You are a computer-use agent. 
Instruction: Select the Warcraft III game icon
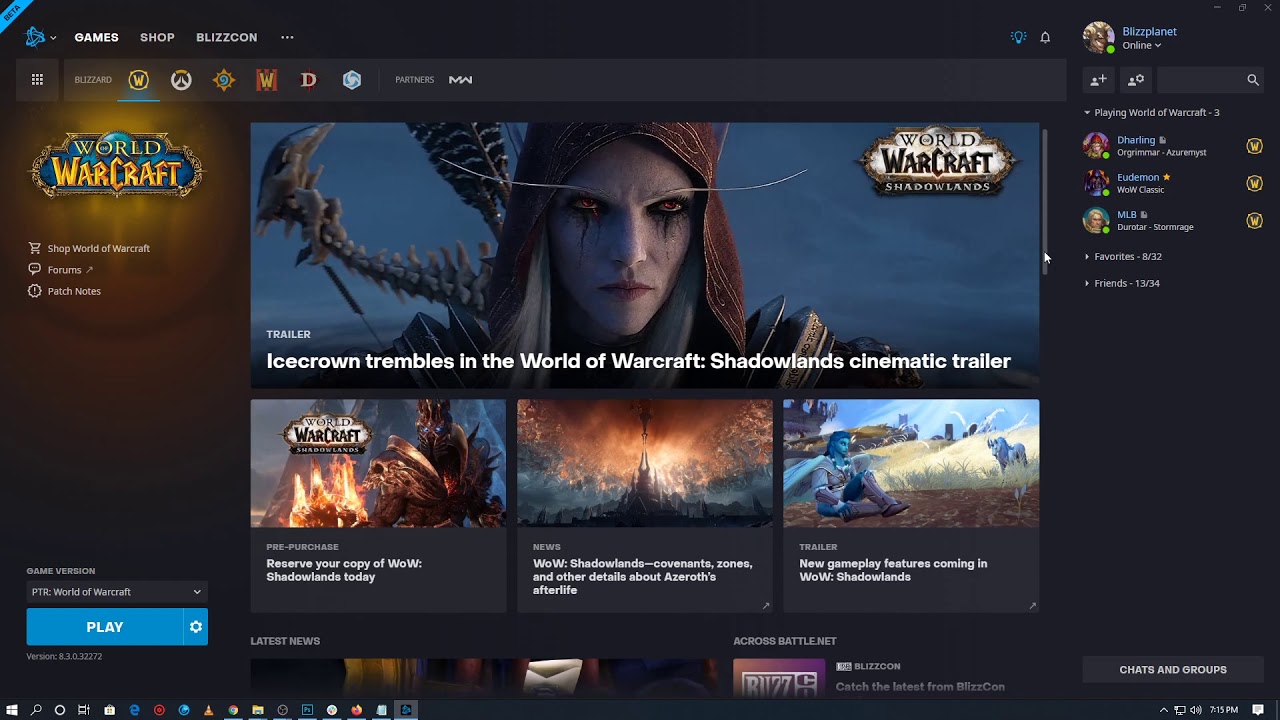tap(266, 80)
